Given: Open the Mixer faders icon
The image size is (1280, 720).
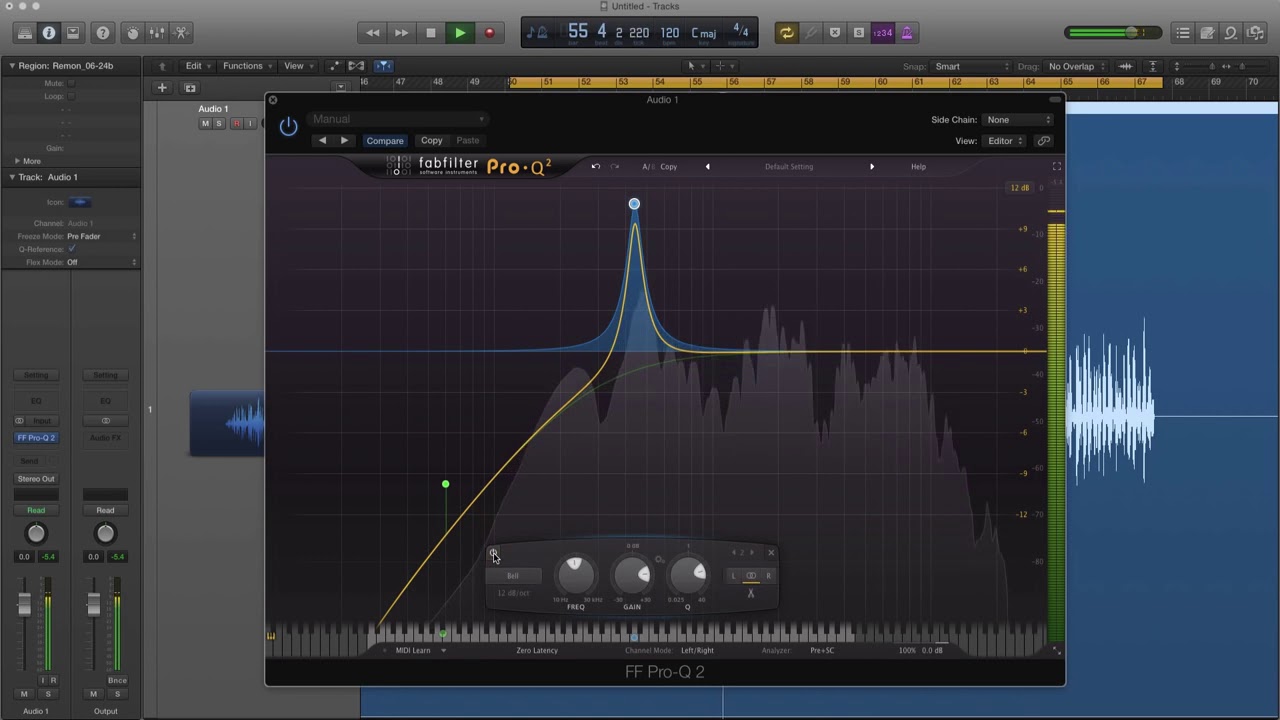Looking at the screenshot, I should point(157,33).
